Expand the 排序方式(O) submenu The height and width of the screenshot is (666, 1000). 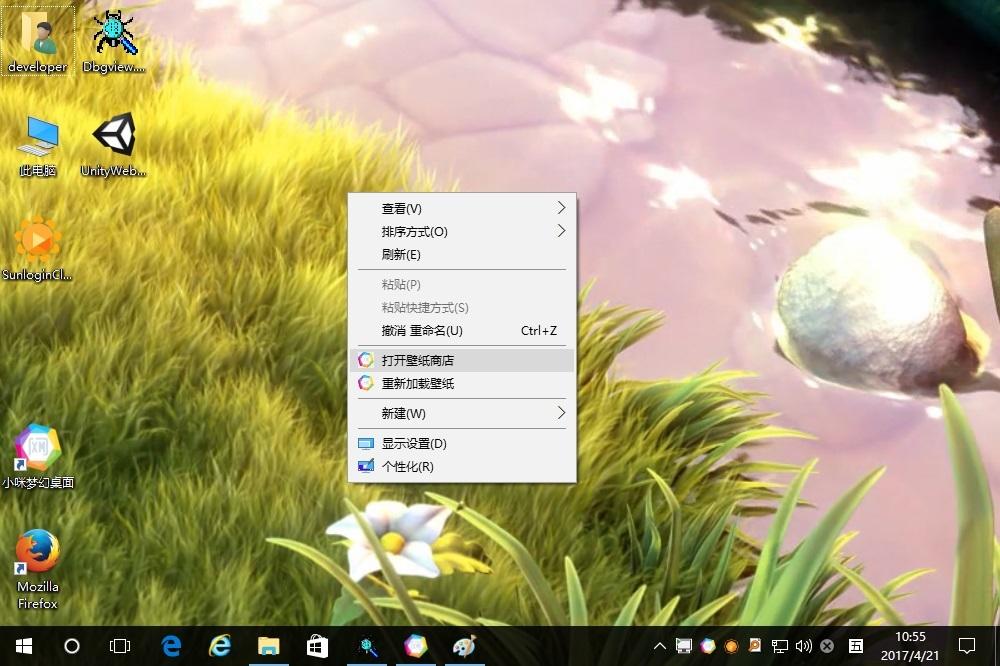(x=462, y=232)
